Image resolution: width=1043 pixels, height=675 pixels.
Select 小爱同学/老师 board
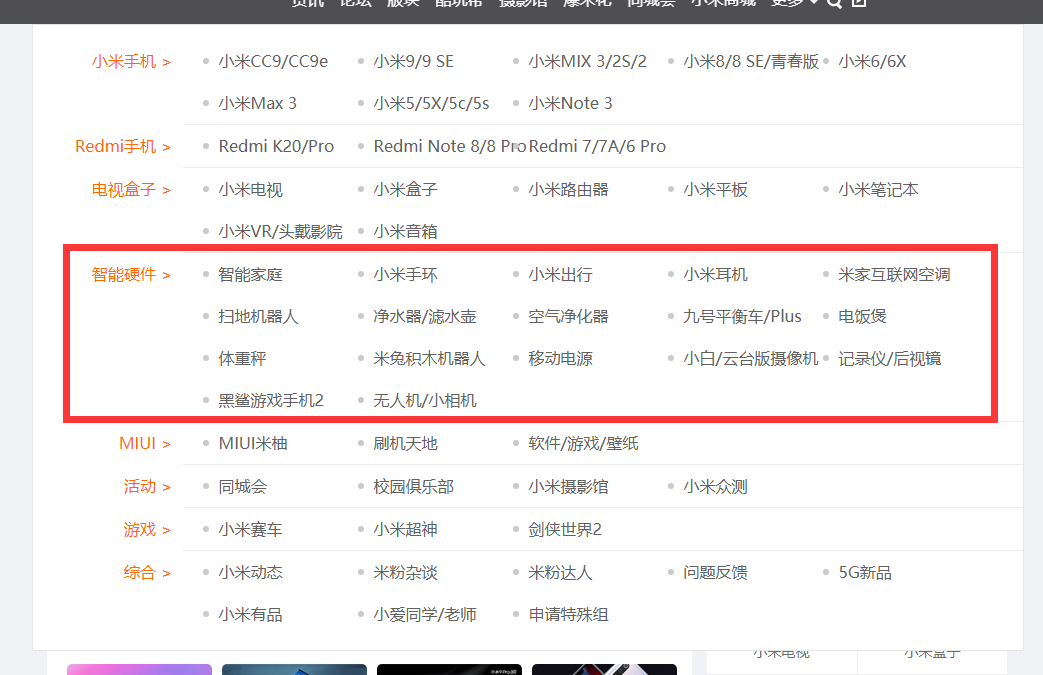click(425, 614)
